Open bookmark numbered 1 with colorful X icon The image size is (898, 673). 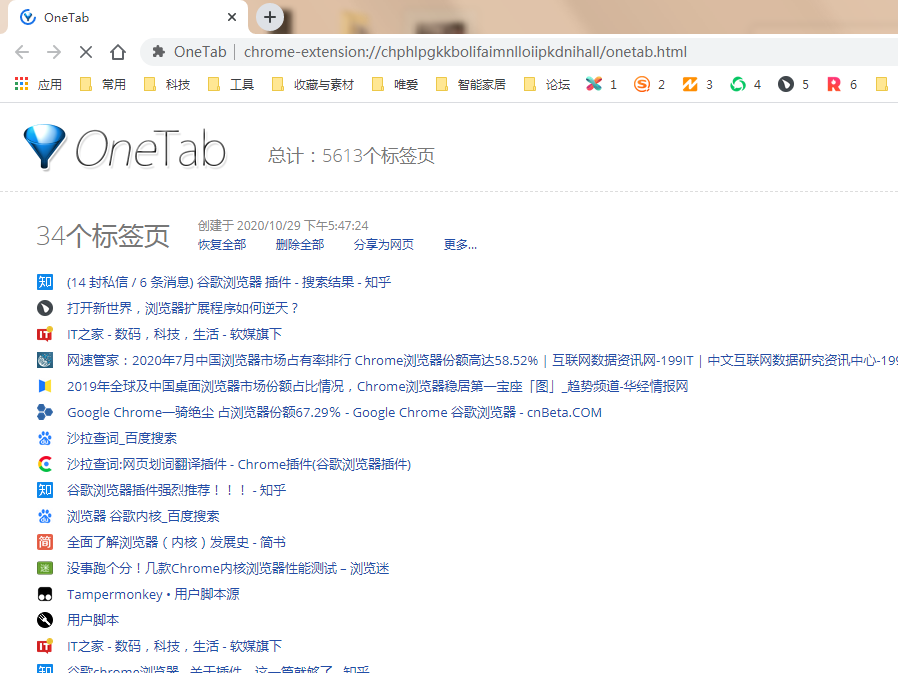[601, 85]
